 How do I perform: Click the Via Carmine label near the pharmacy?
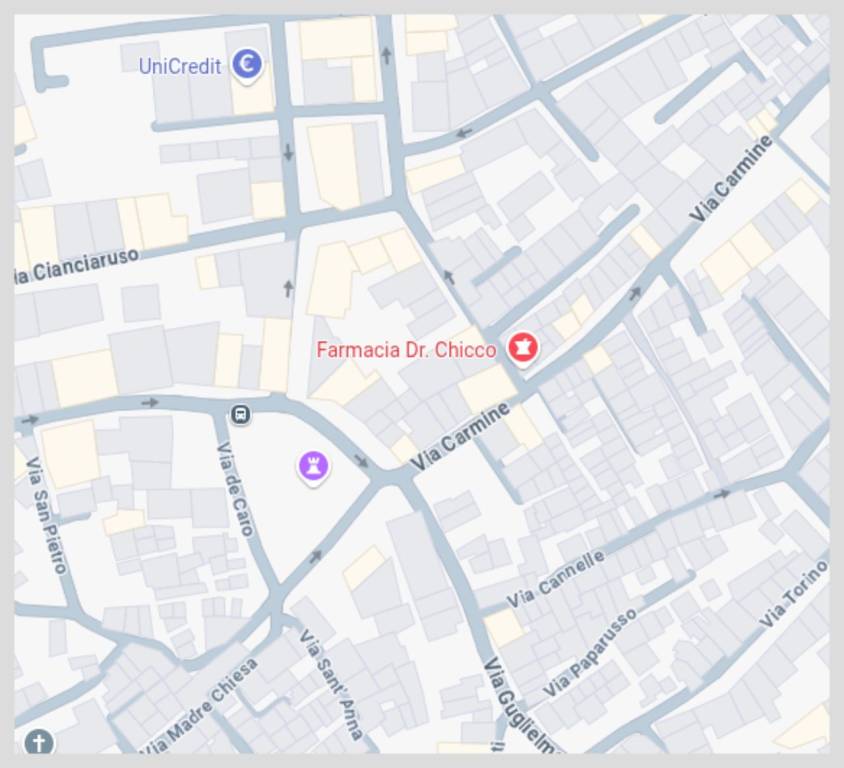459,436
